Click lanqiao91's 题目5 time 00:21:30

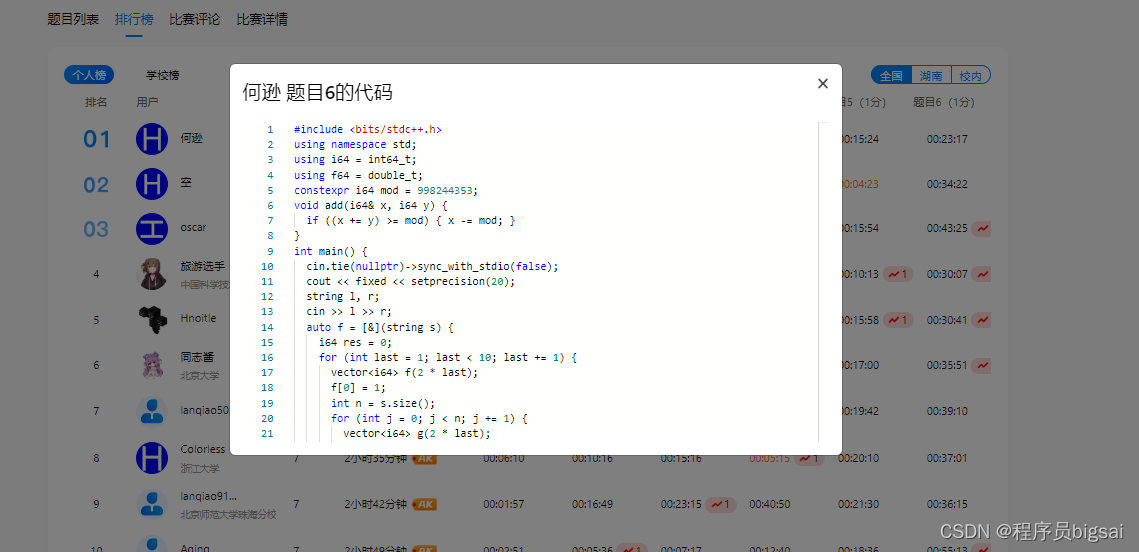tap(859, 504)
